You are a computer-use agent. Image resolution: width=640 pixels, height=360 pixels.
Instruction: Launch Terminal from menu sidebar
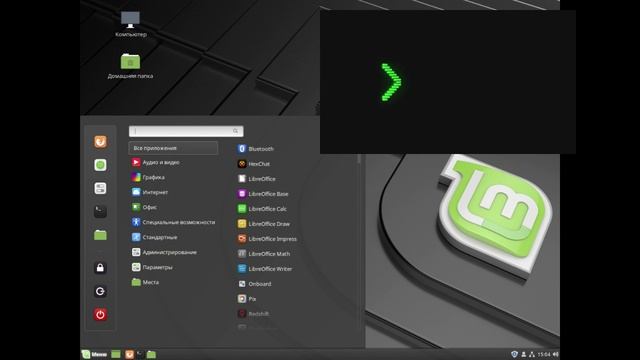tap(100, 211)
